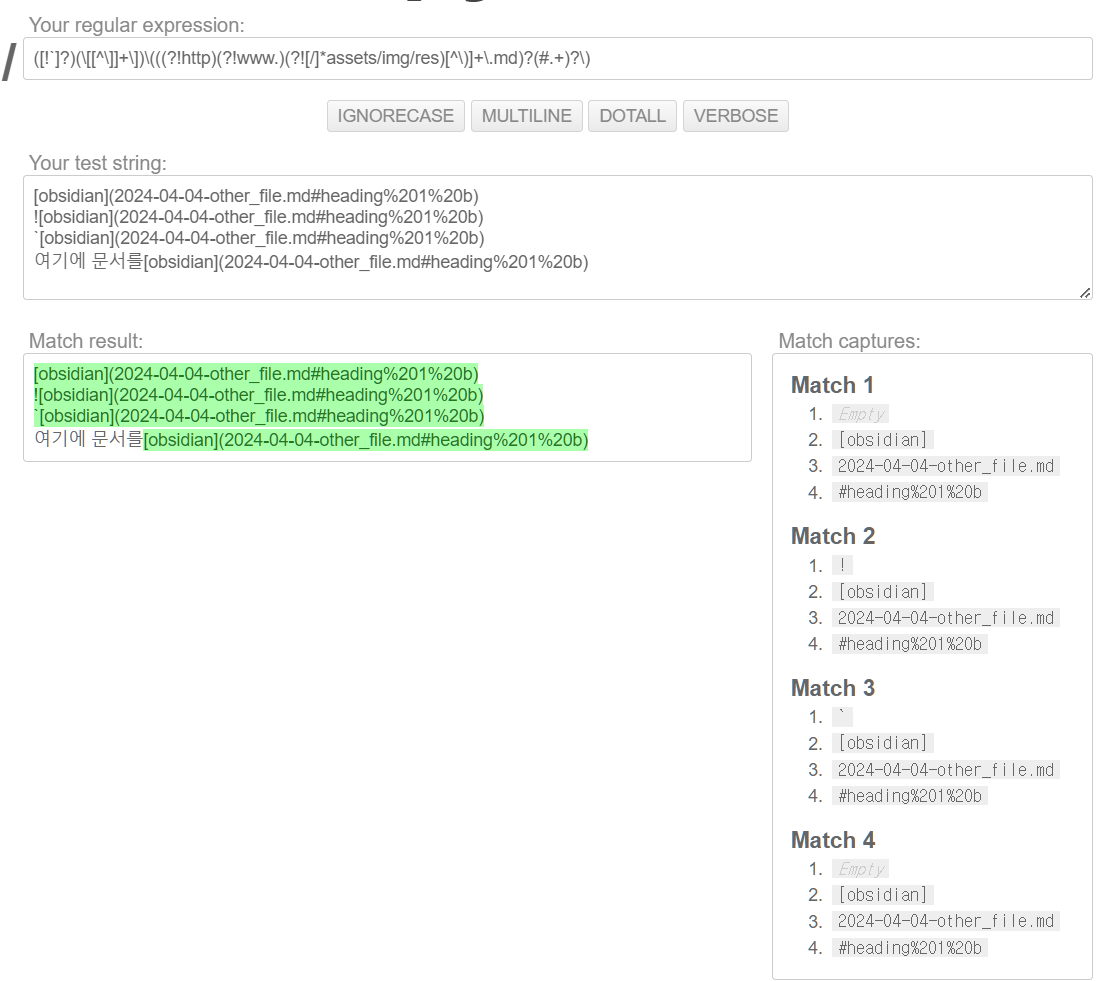Screen dimensions: 1099x981
Task: Click the Korean line in the test string
Action: pyautogui.click(x=311, y=261)
